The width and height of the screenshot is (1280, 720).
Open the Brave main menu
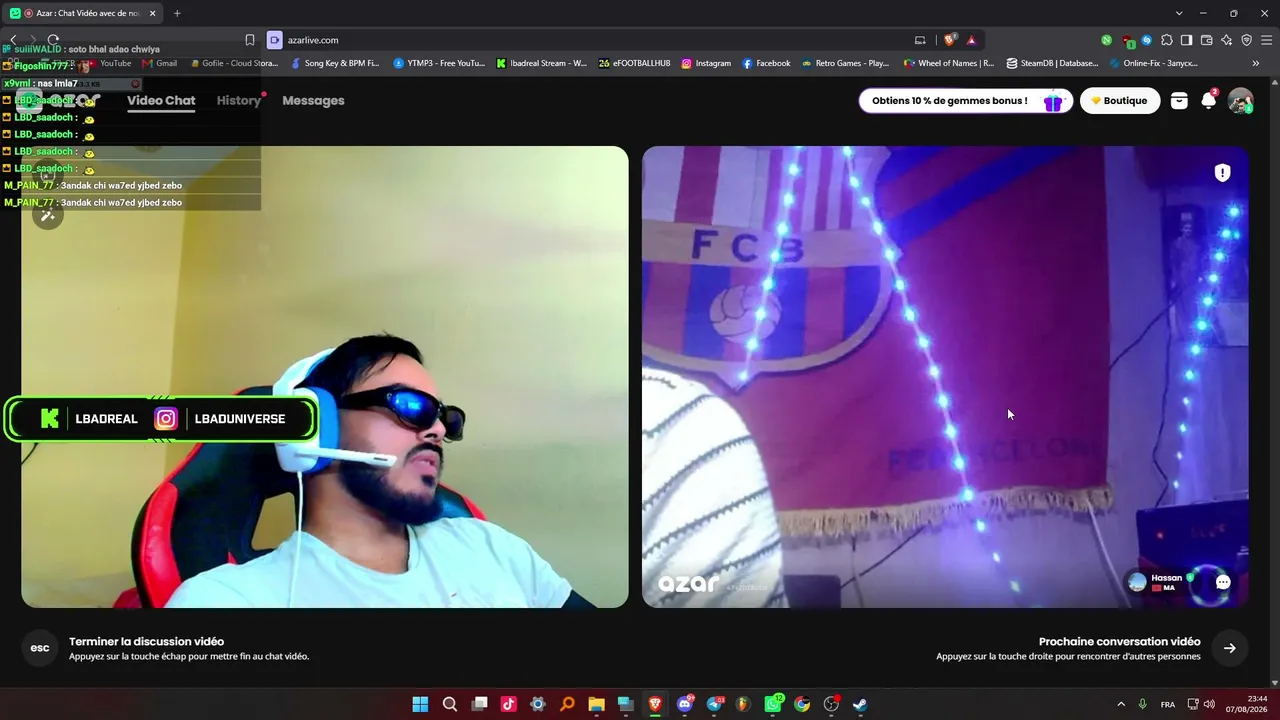pos(1266,40)
